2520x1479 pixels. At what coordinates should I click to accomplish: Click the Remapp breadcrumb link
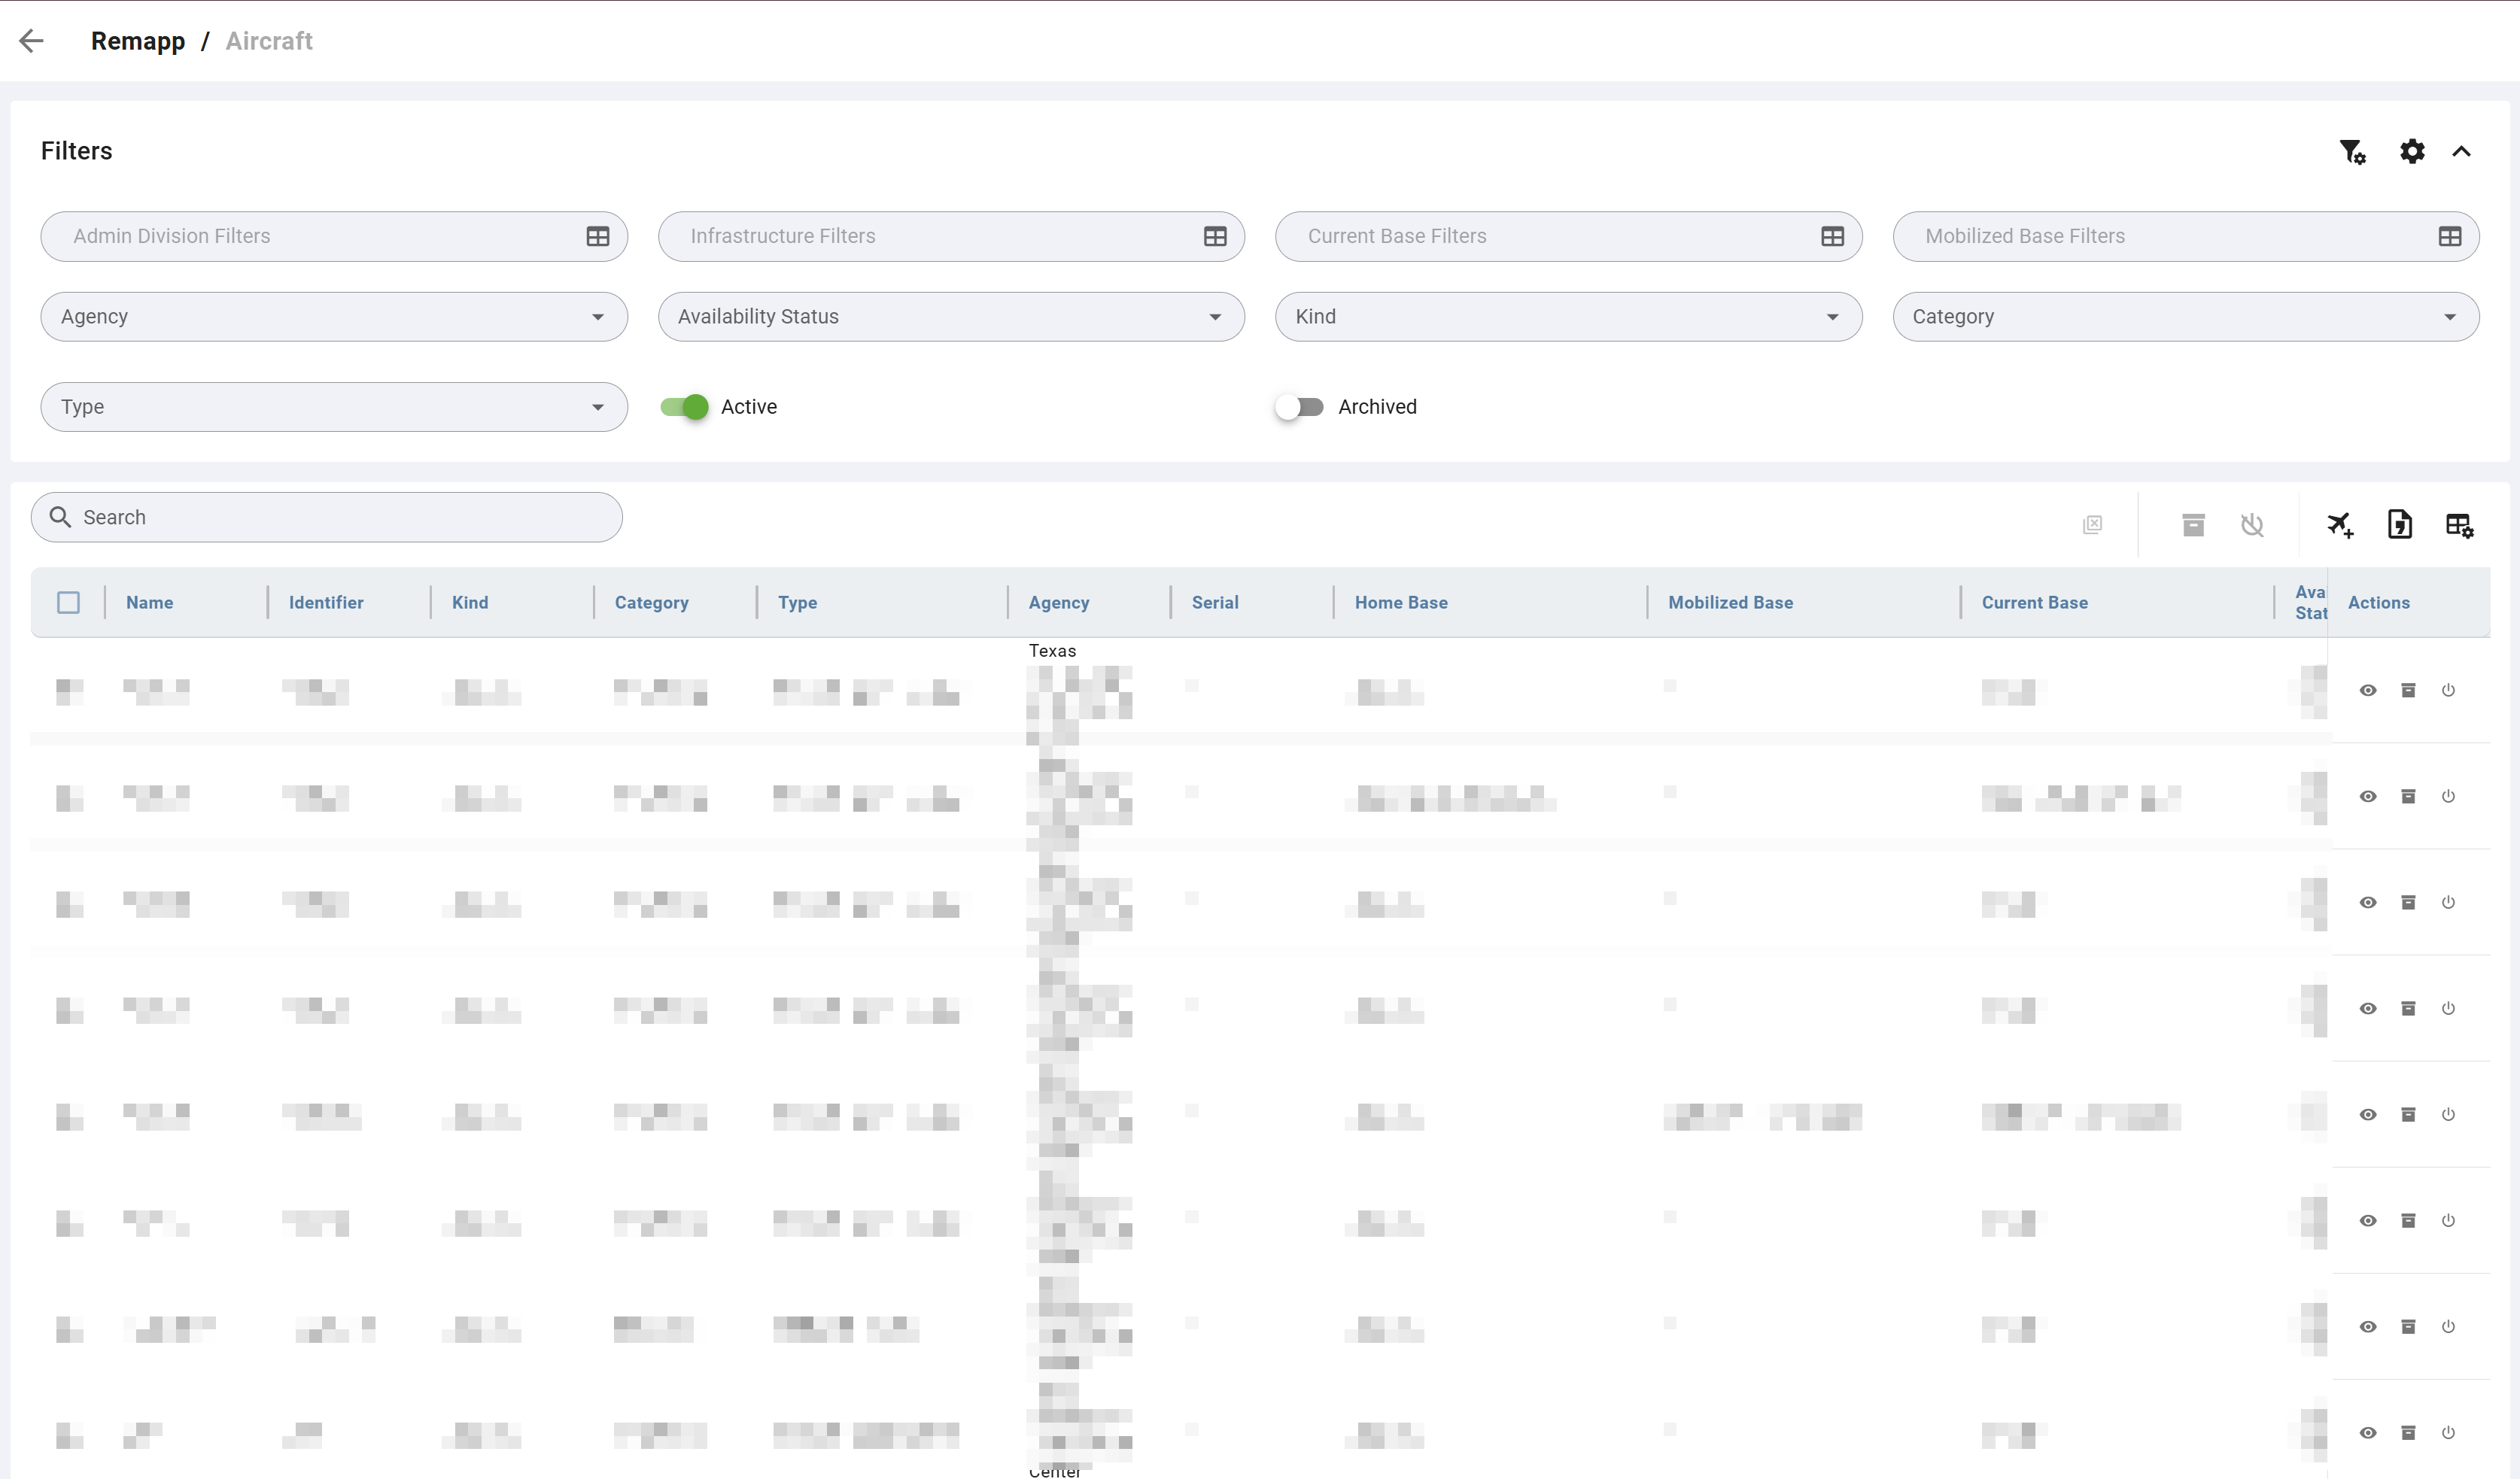click(x=138, y=41)
